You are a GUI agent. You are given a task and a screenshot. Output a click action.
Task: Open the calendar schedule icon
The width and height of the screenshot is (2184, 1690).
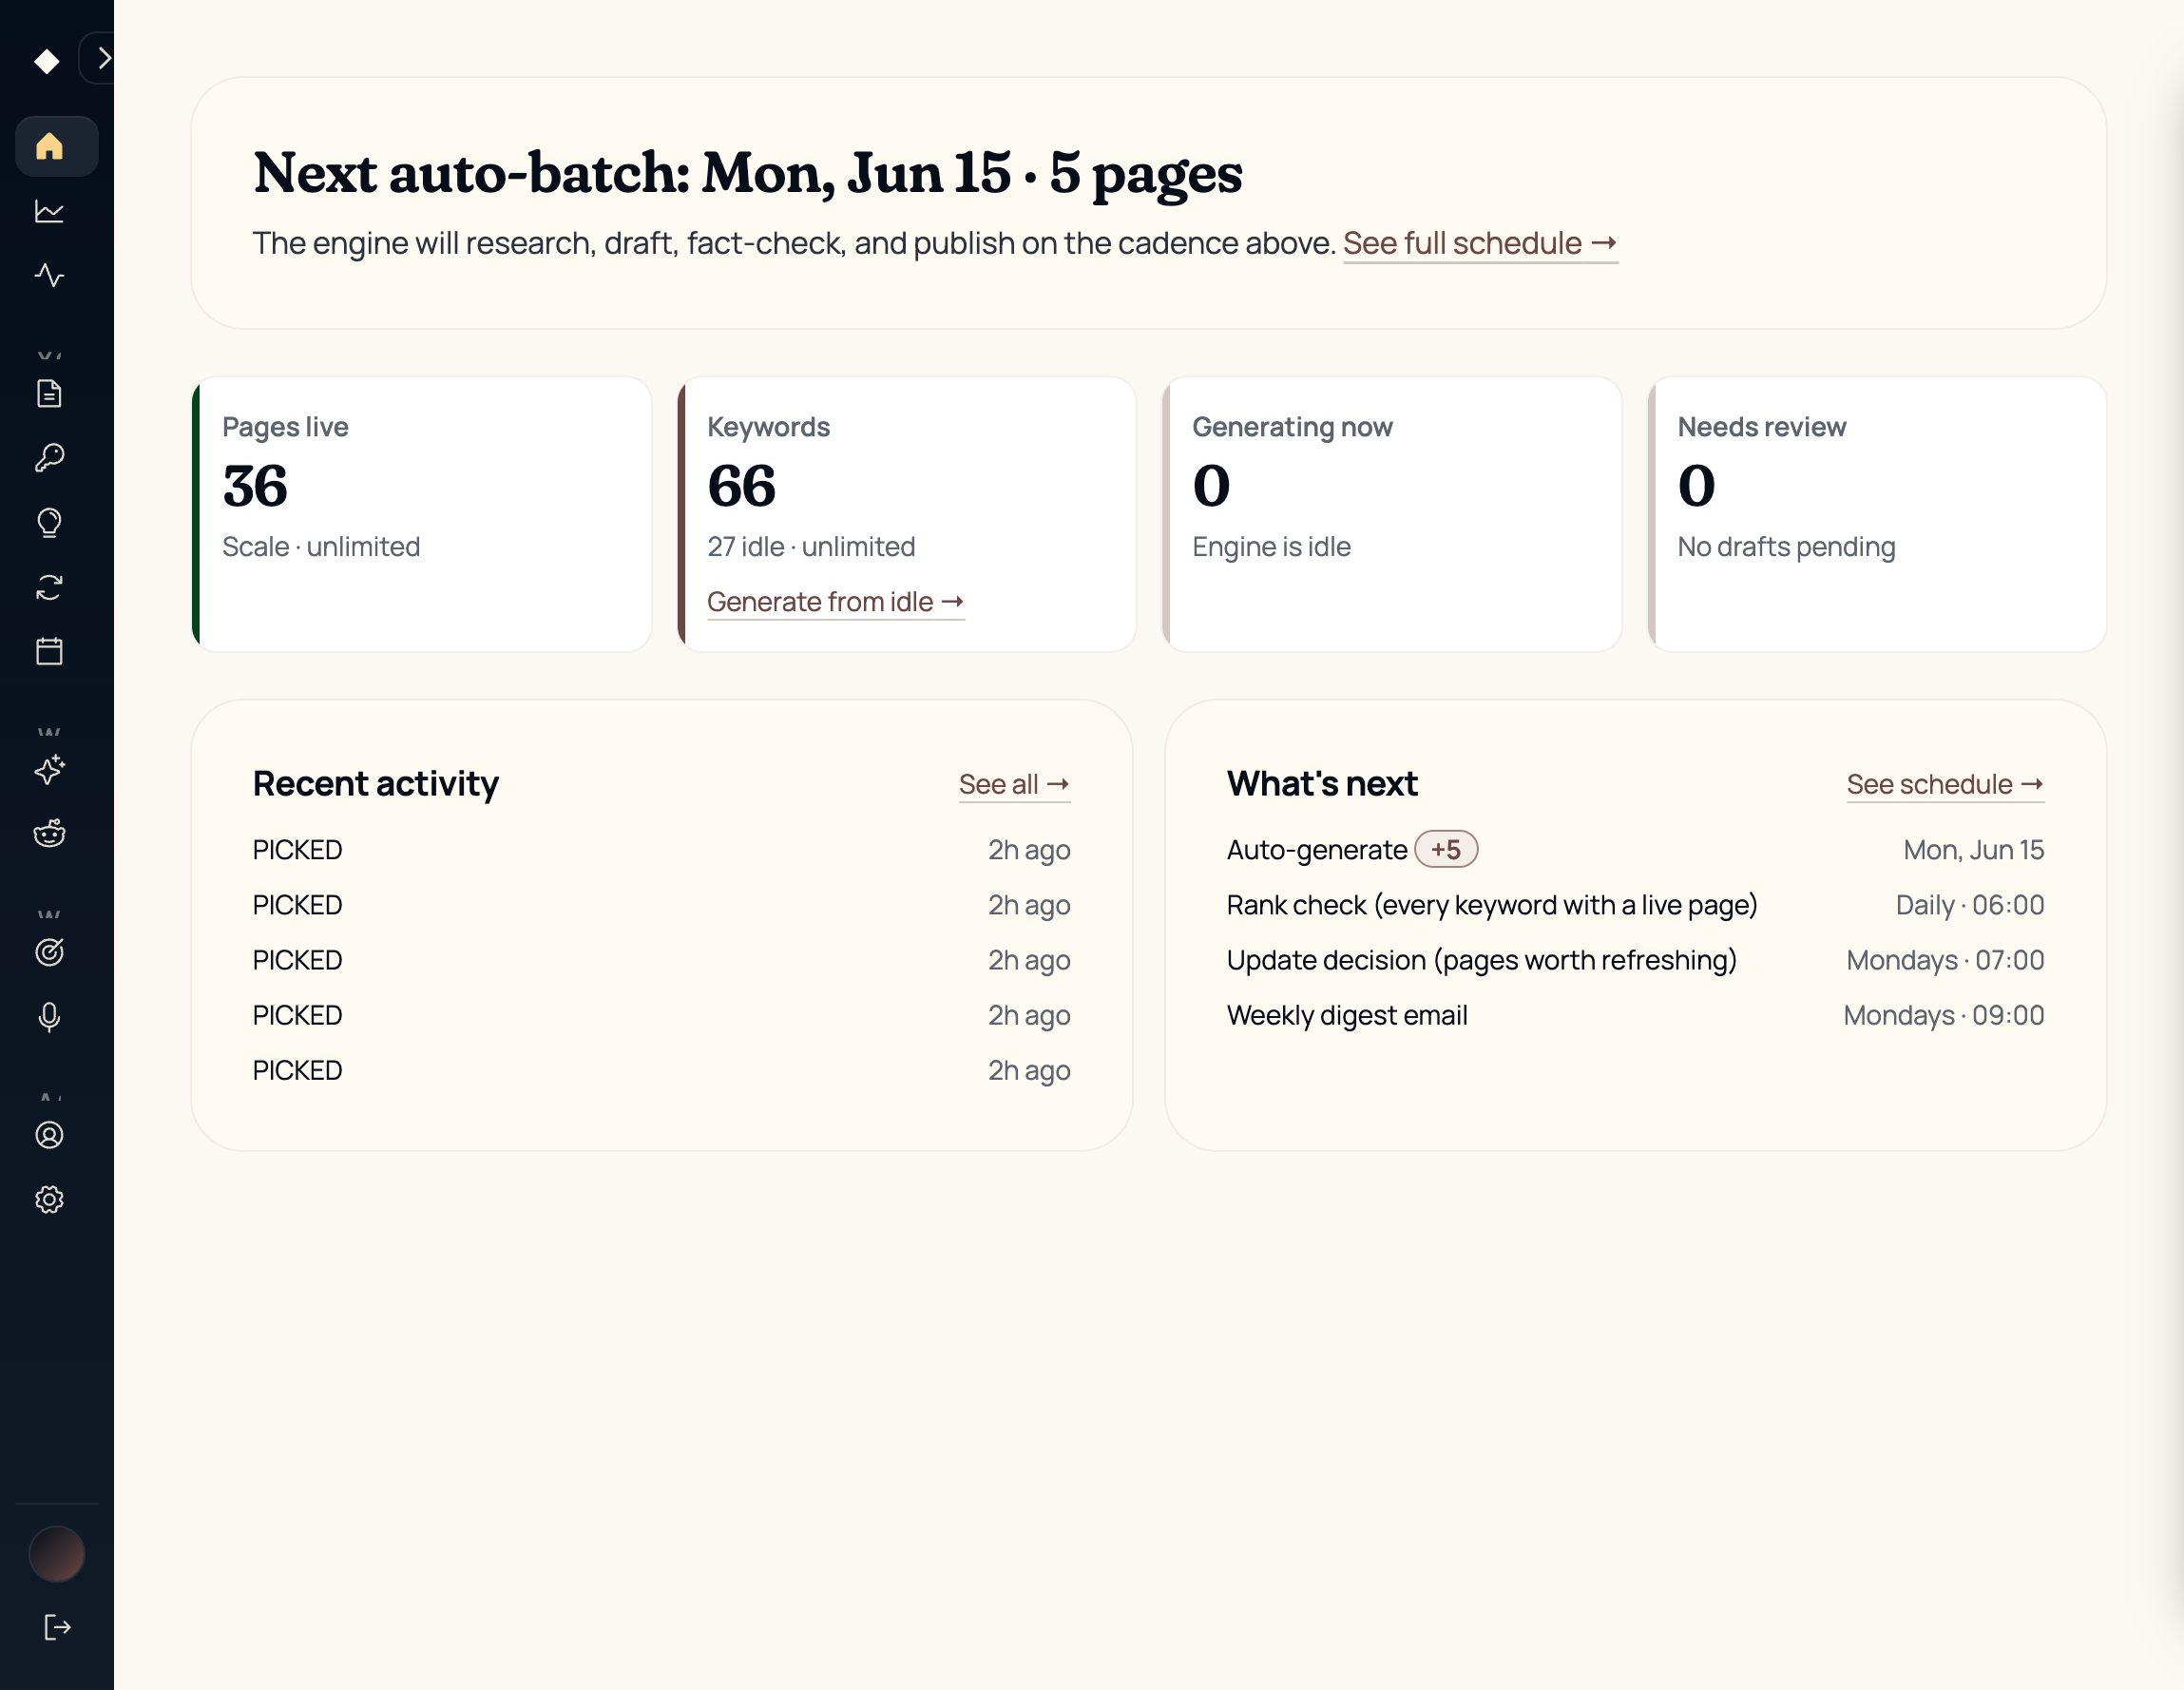[x=49, y=651]
